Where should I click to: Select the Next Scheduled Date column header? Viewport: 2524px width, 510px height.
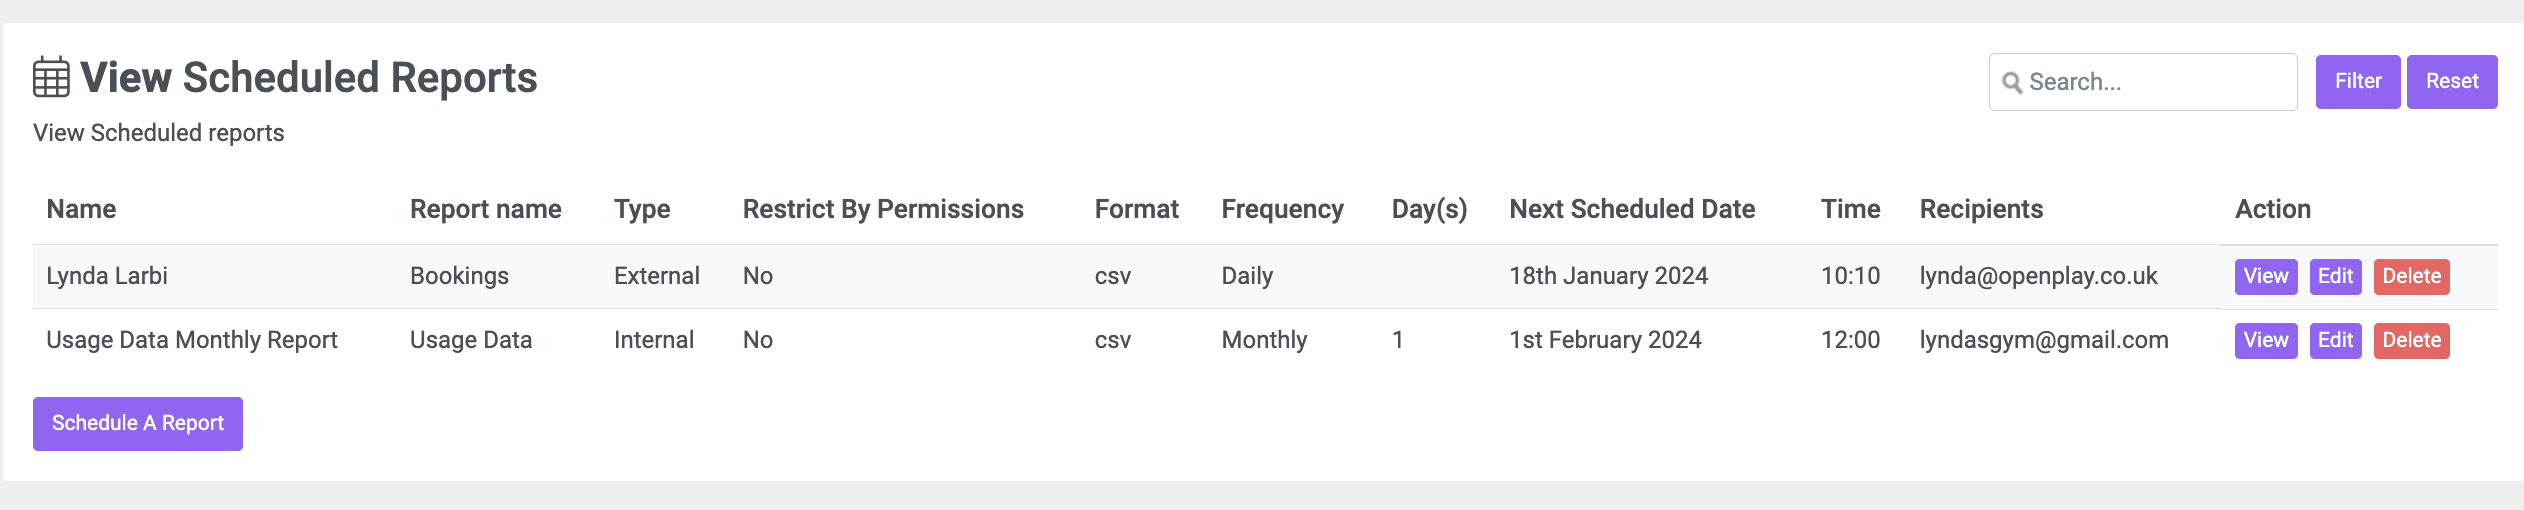pos(1632,209)
